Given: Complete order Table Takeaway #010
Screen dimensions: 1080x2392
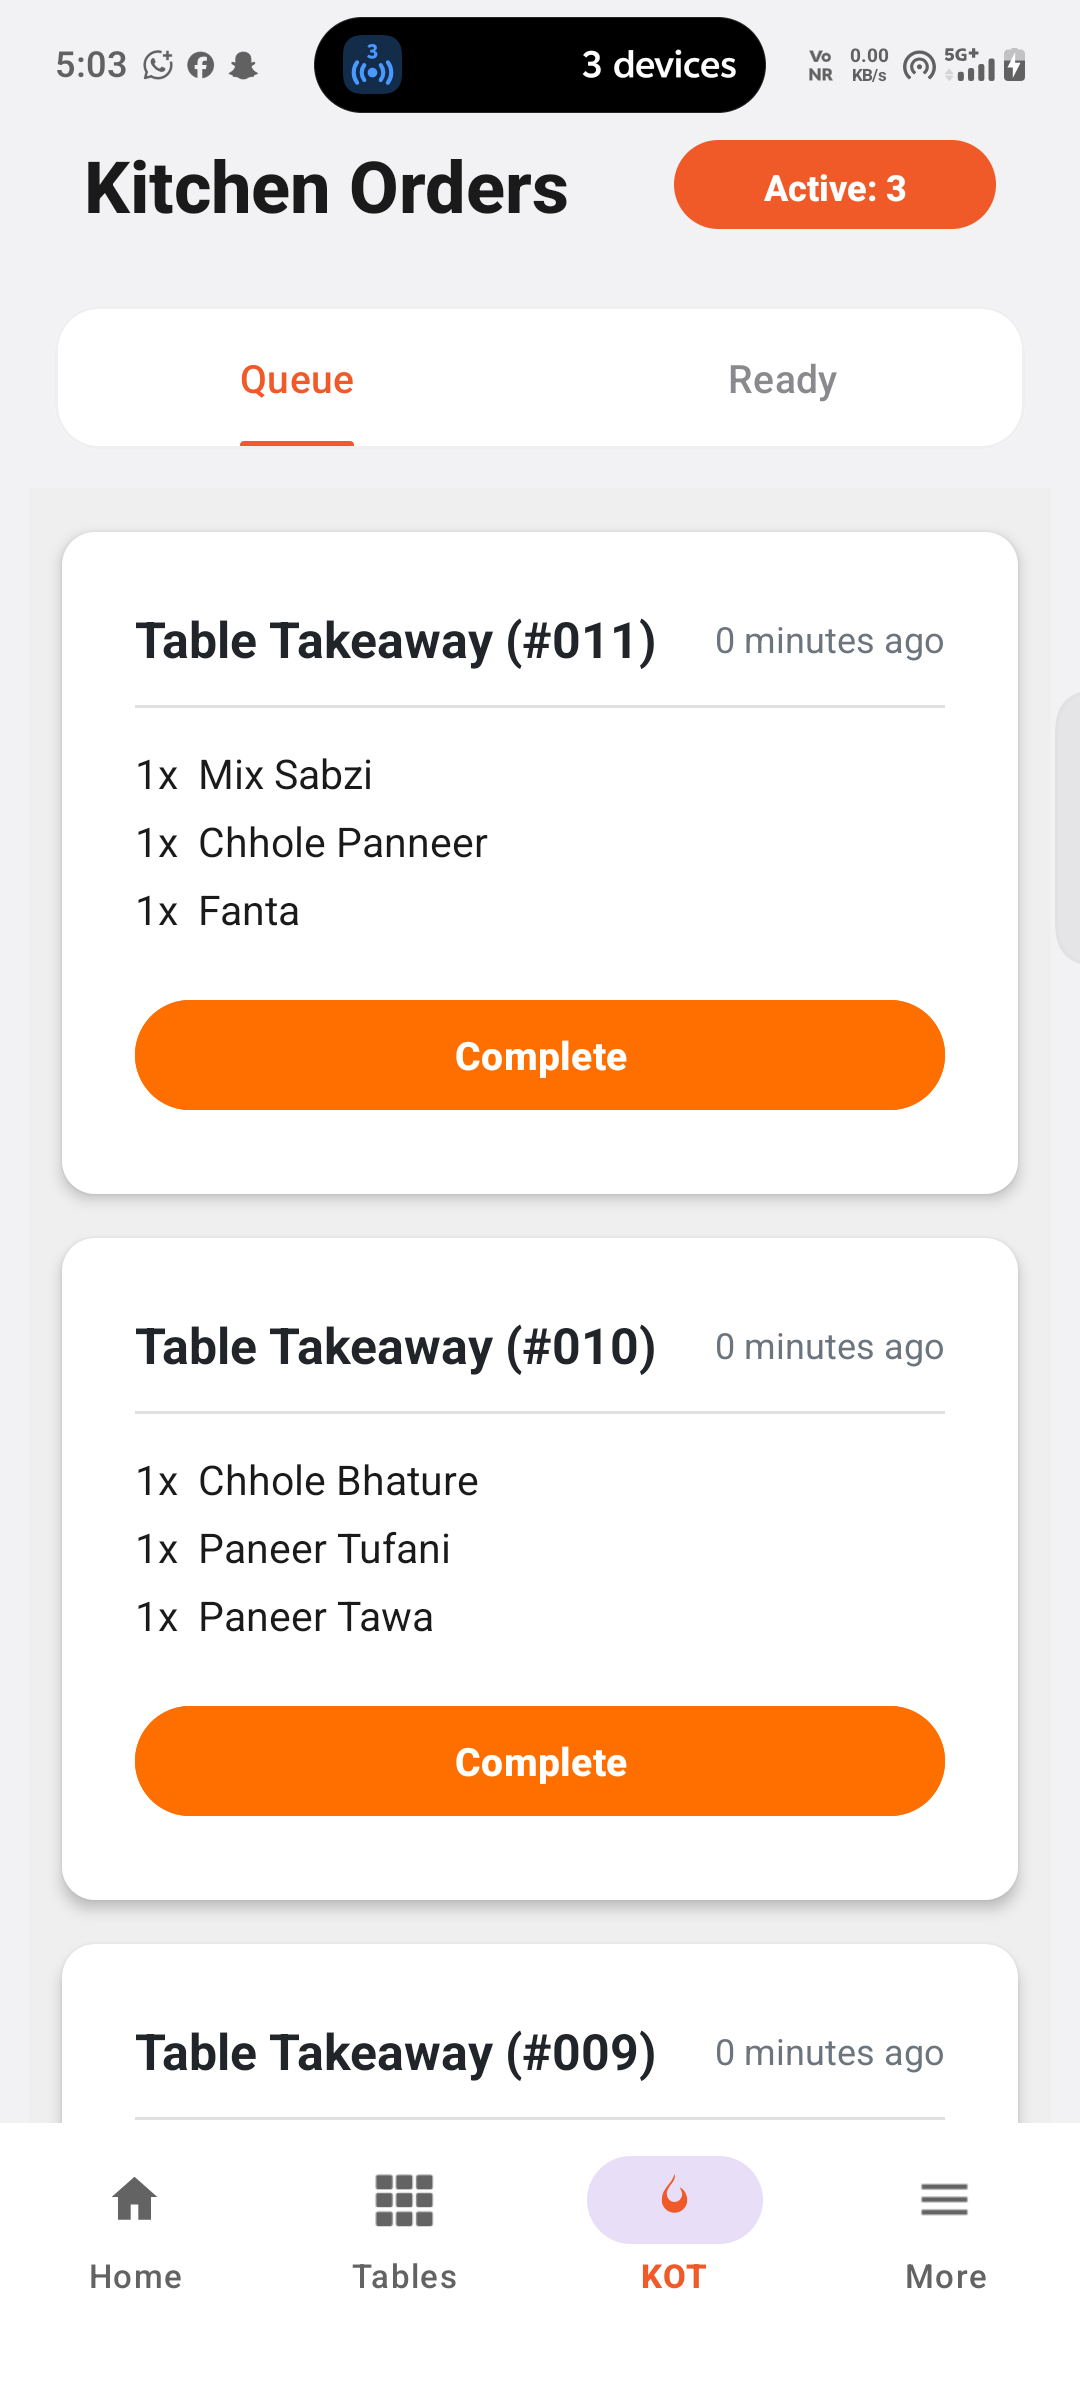Looking at the screenshot, I should point(540,1762).
